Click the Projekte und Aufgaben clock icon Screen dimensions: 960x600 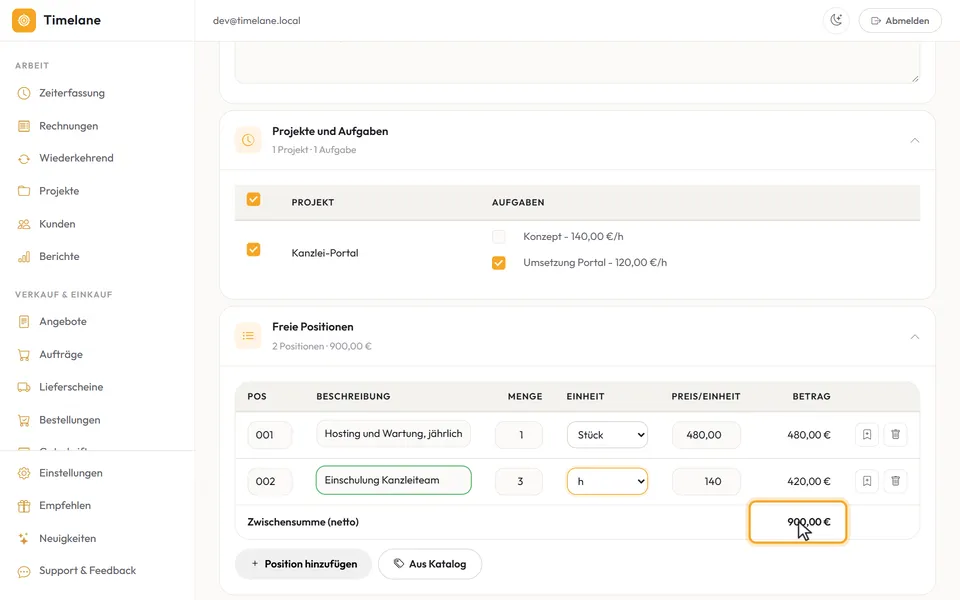[x=248, y=140]
